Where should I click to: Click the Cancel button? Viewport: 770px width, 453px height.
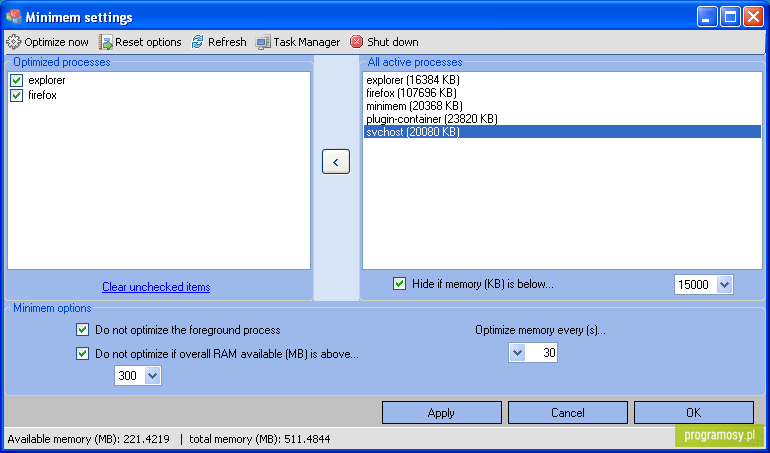568,413
